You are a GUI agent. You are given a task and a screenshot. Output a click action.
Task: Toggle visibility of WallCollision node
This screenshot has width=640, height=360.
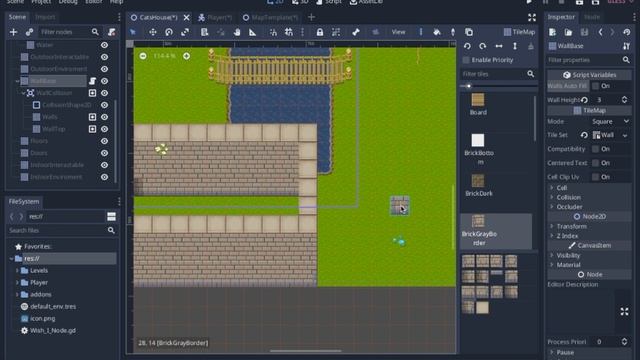coord(104,93)
